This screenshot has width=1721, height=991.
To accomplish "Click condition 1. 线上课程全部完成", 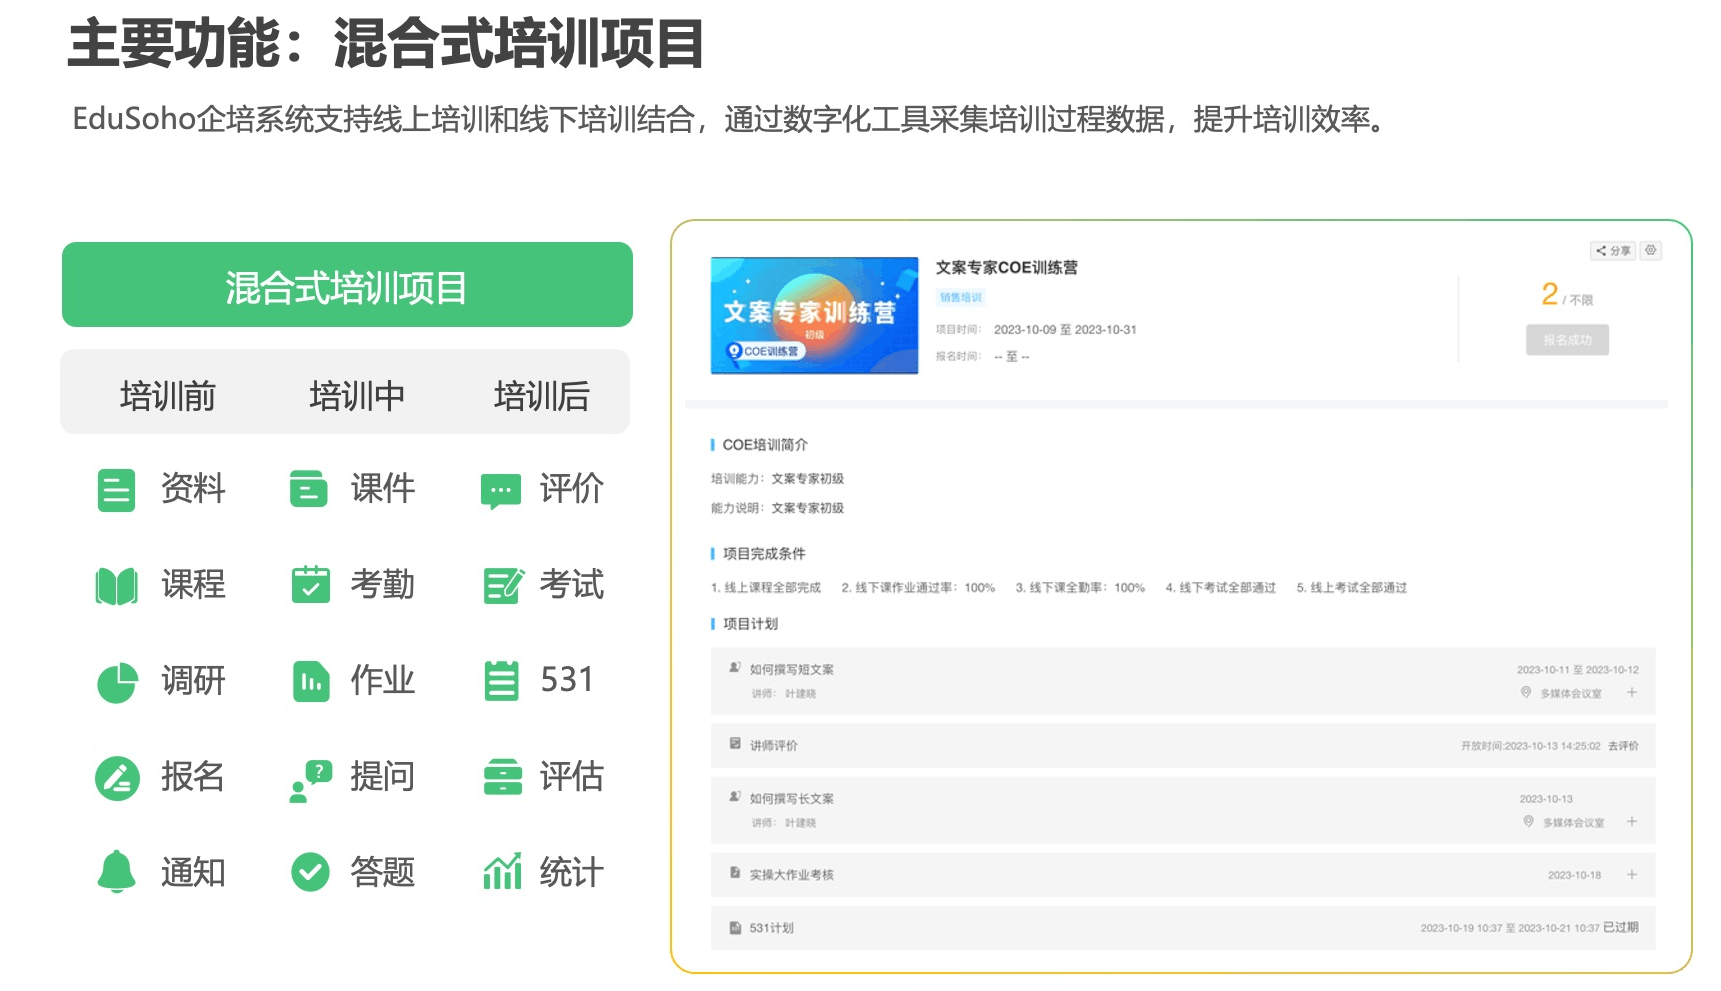I will pyautogui.click(x=766, y=587).
